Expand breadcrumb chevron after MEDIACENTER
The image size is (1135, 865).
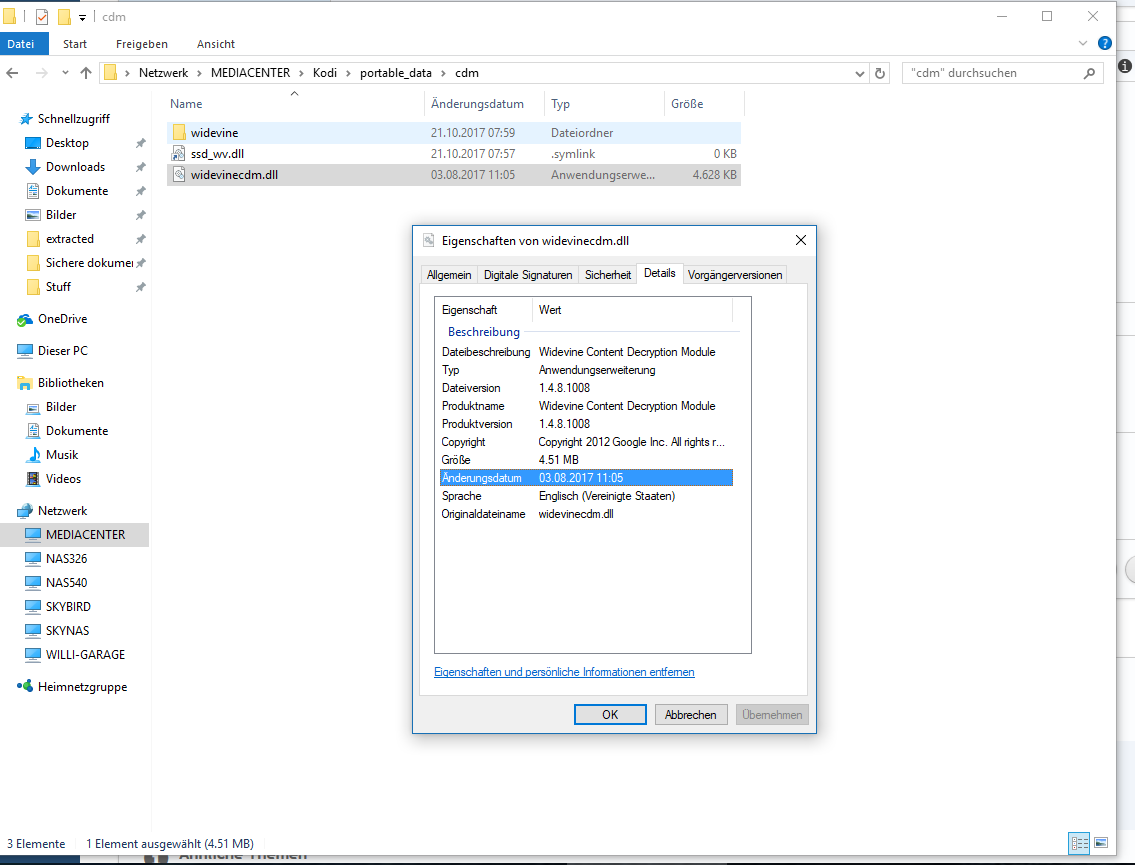[x=301, y=73]
